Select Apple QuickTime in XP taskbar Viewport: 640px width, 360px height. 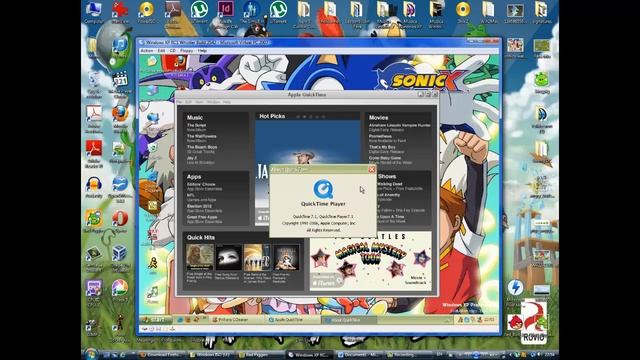[x=292, y=320]
